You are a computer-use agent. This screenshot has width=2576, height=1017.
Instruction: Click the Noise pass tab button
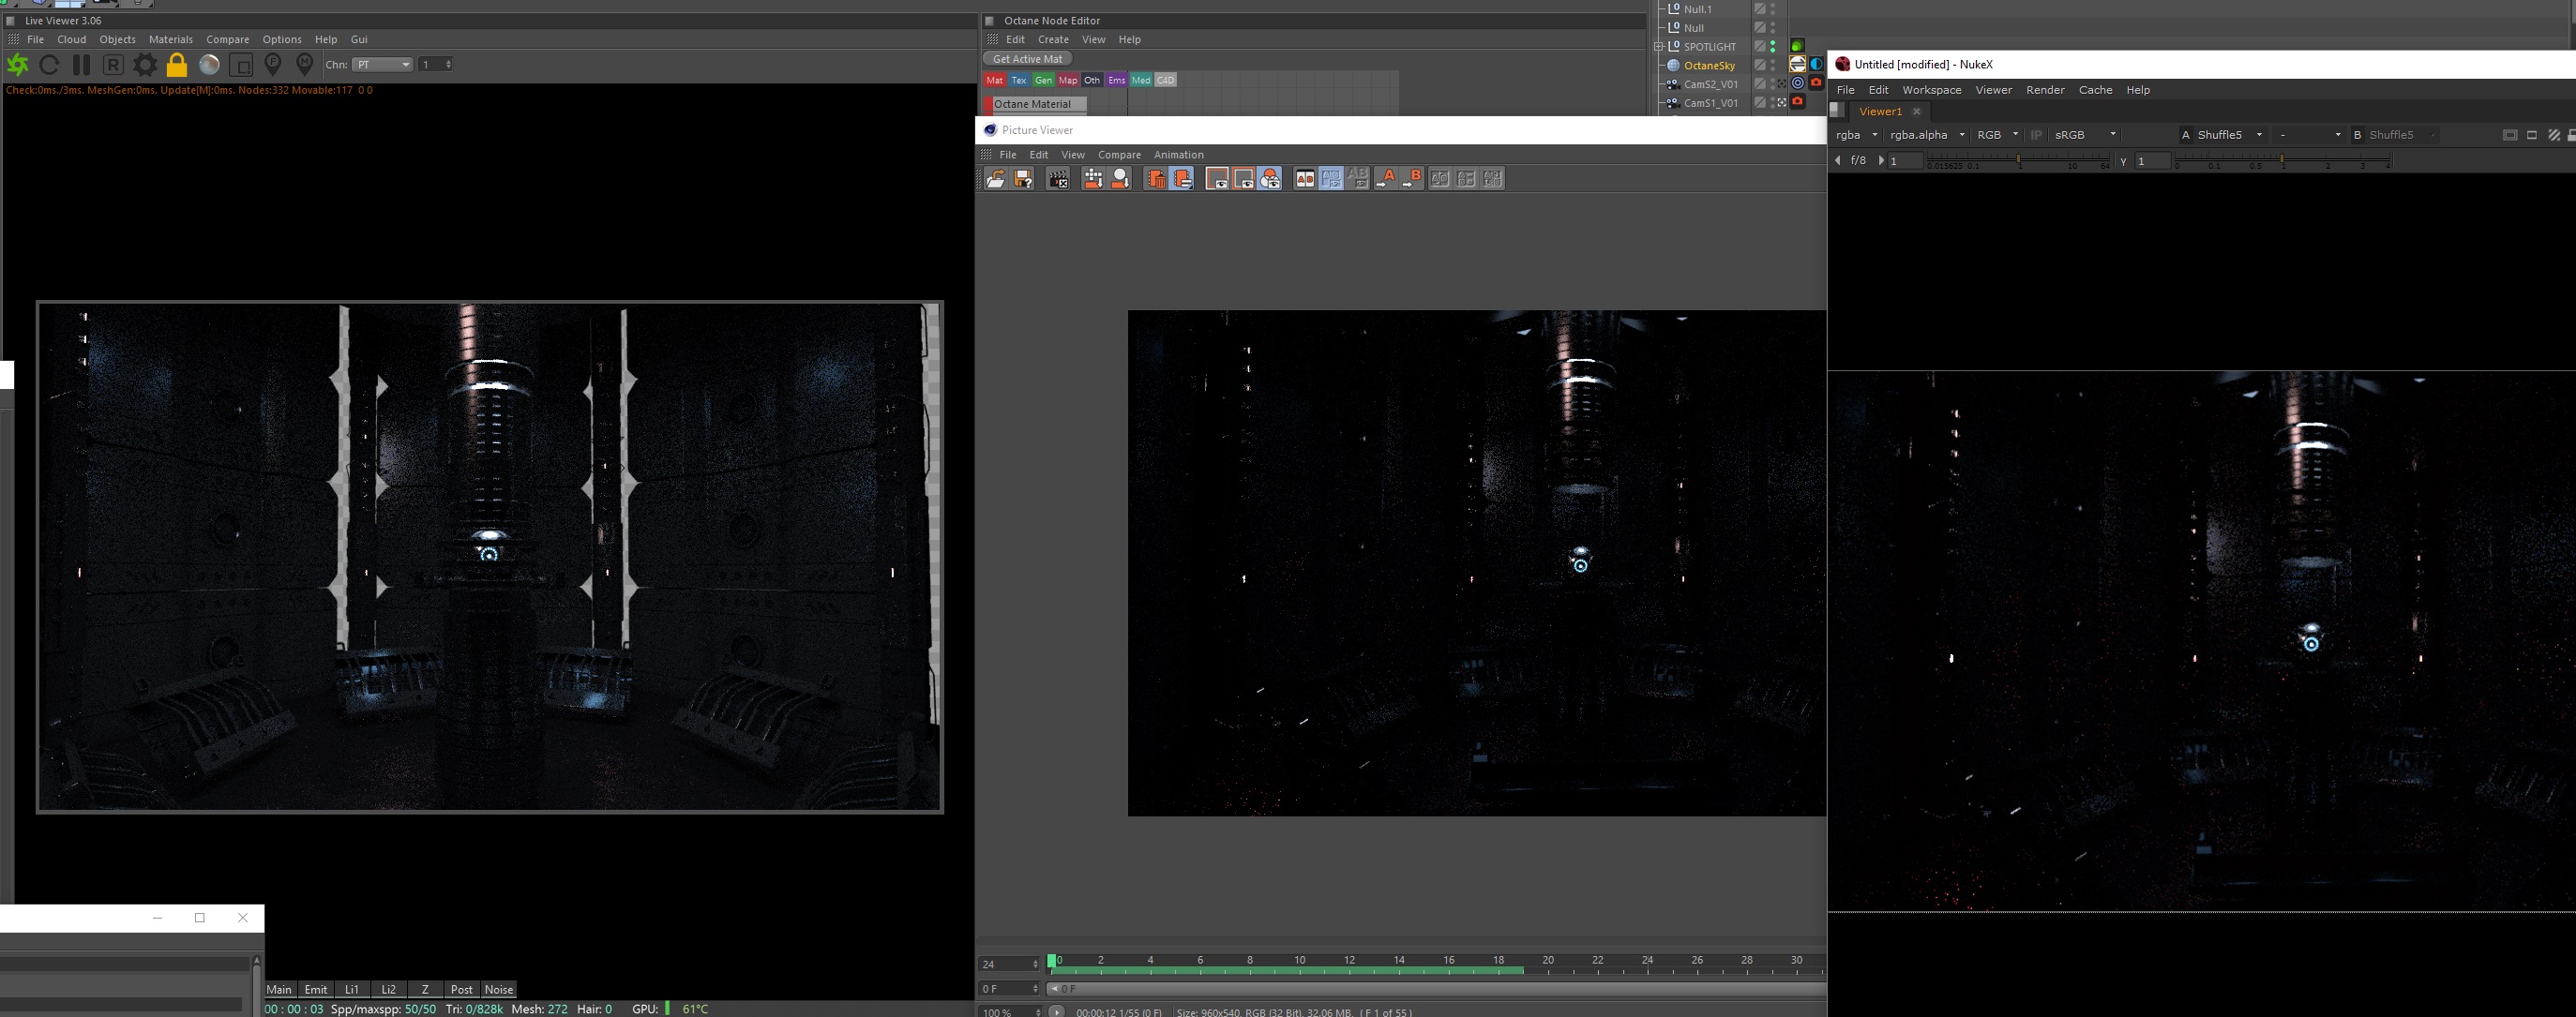[498, 989]
